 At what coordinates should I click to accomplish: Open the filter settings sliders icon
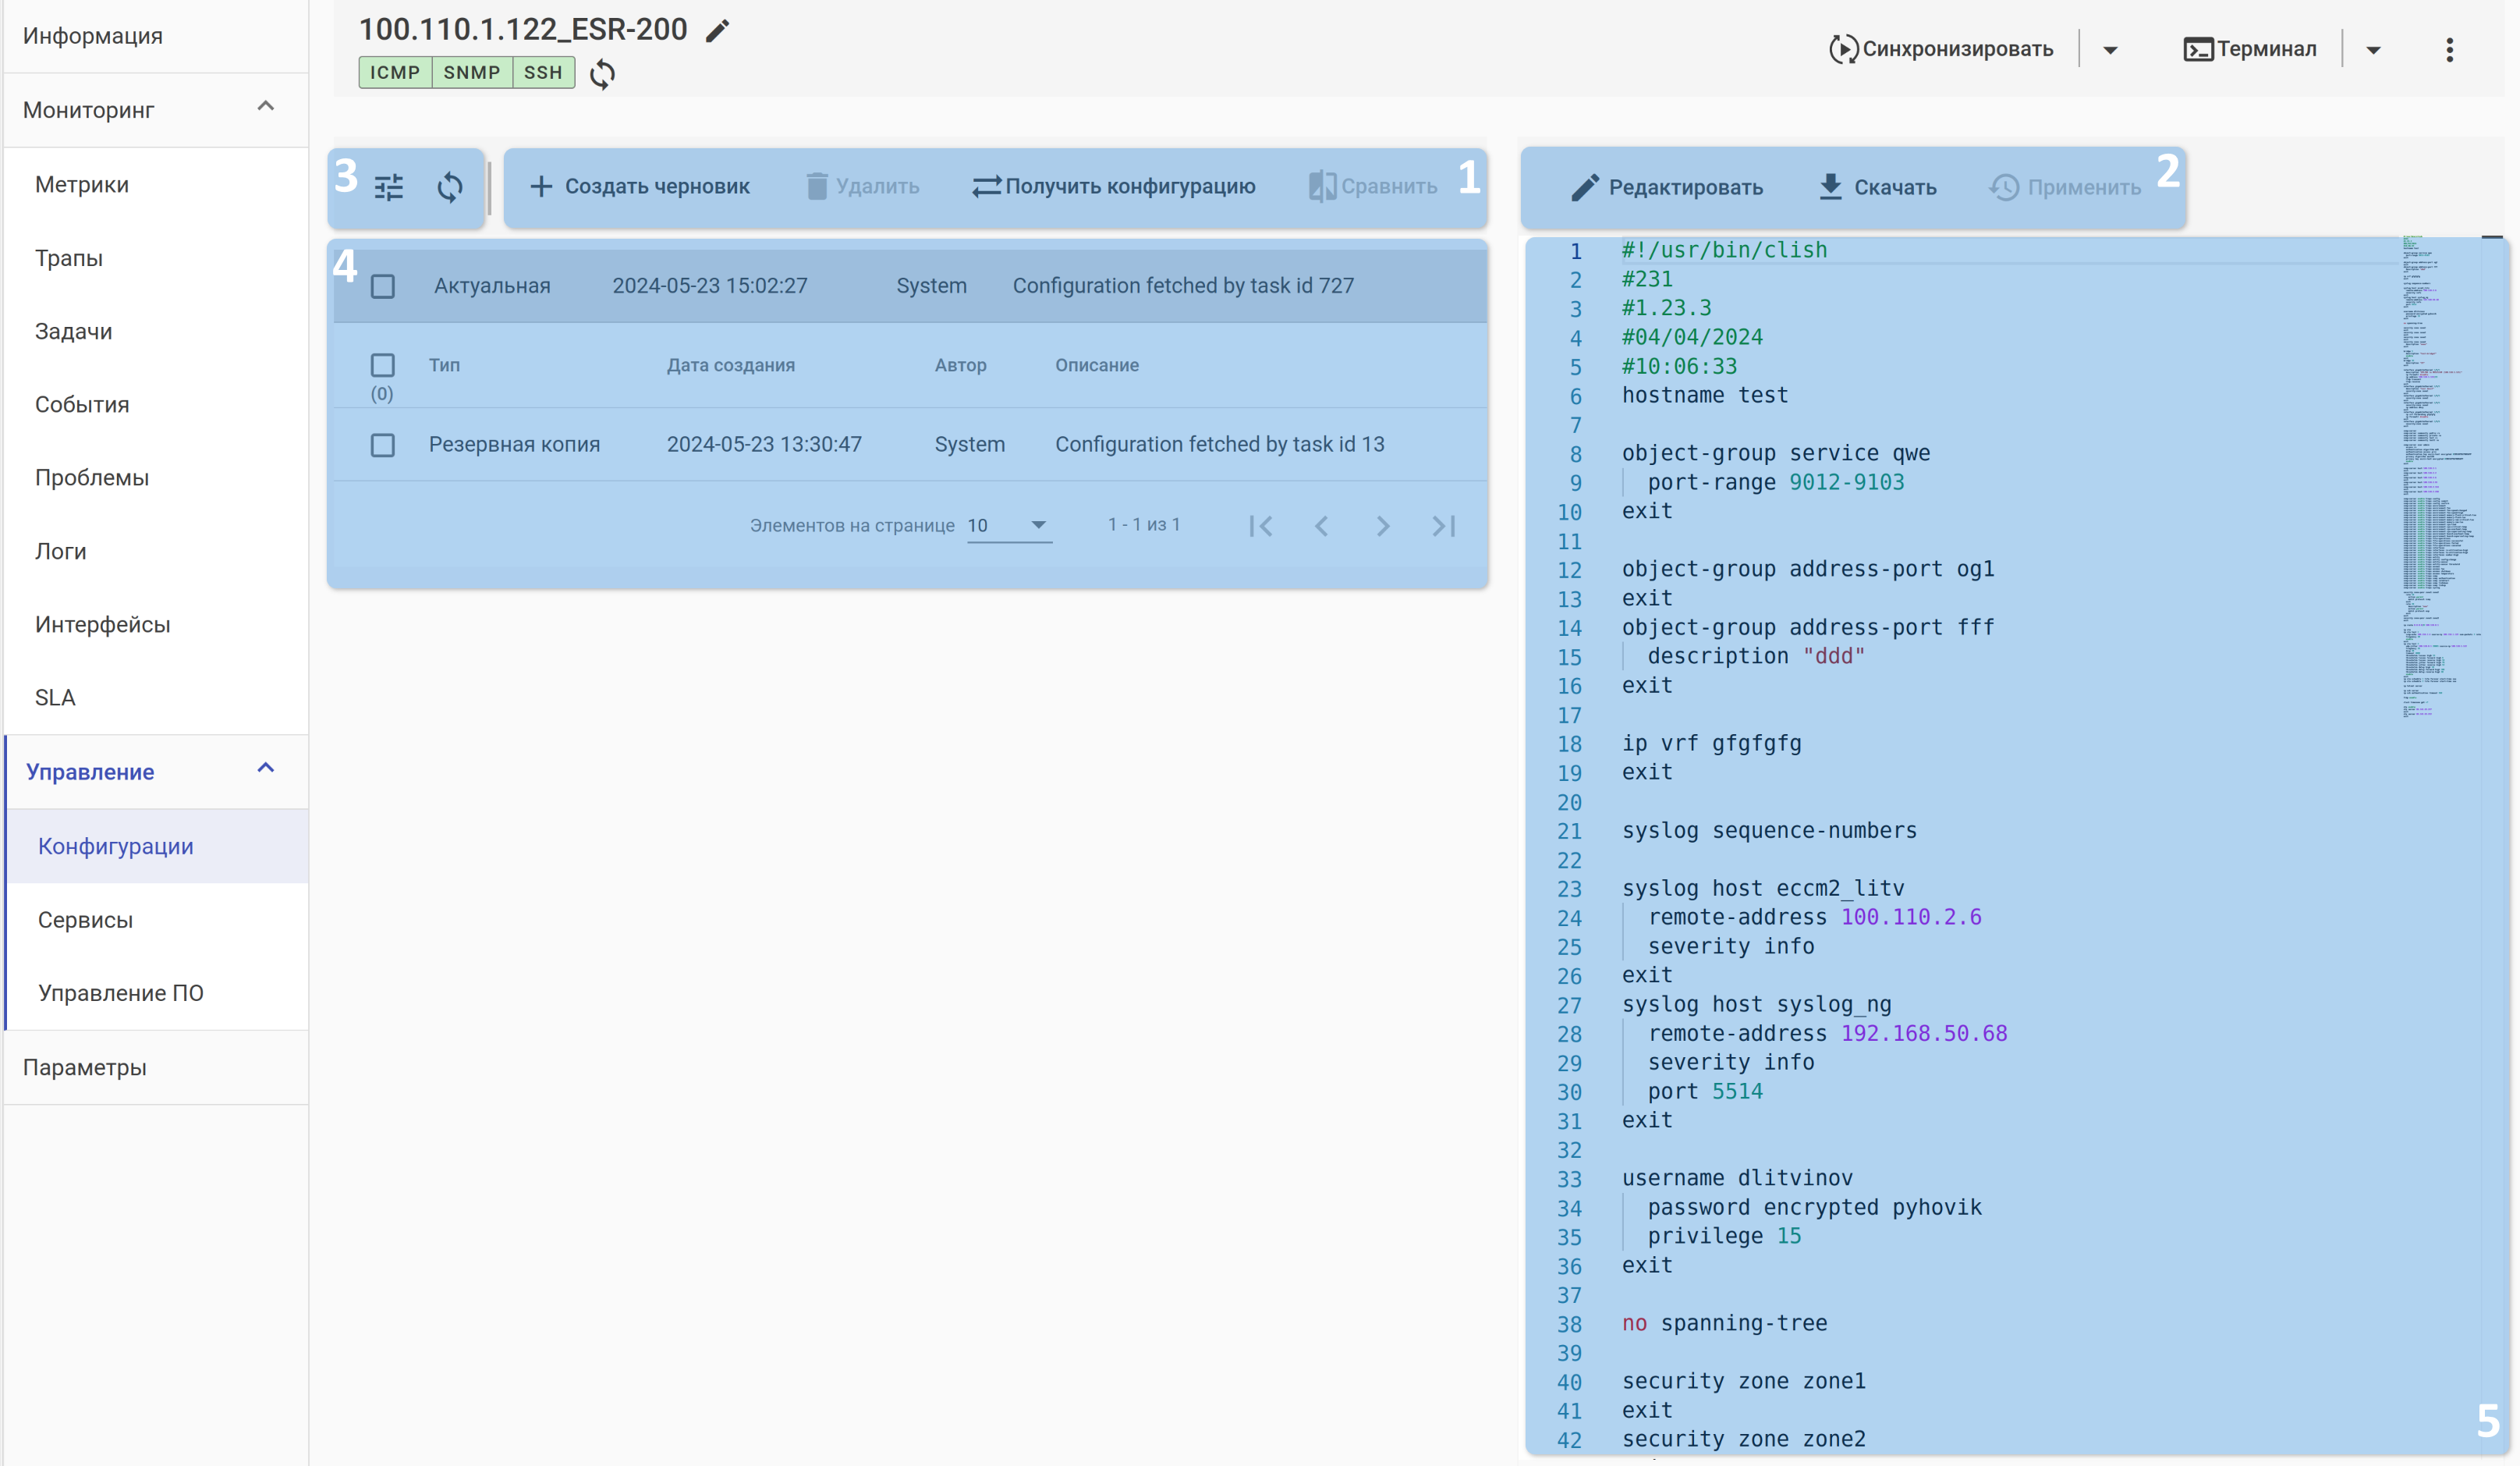pos(389,187)
